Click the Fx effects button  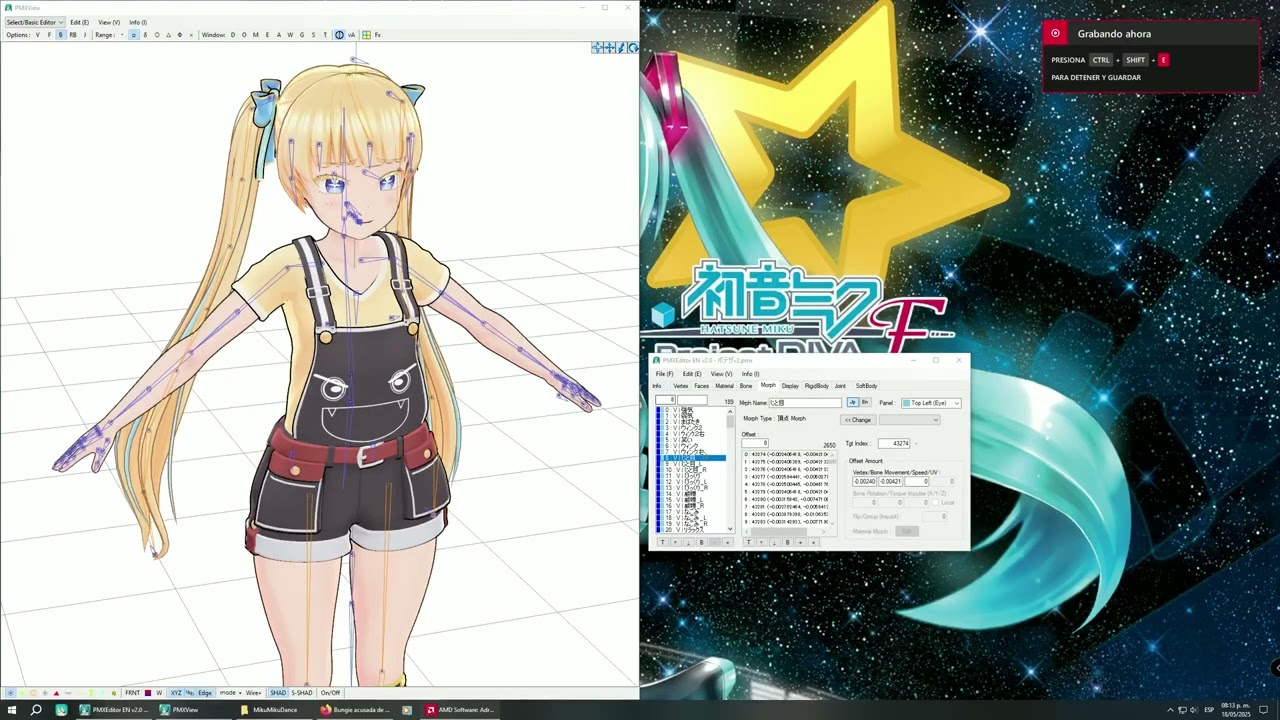click(378, 35)
